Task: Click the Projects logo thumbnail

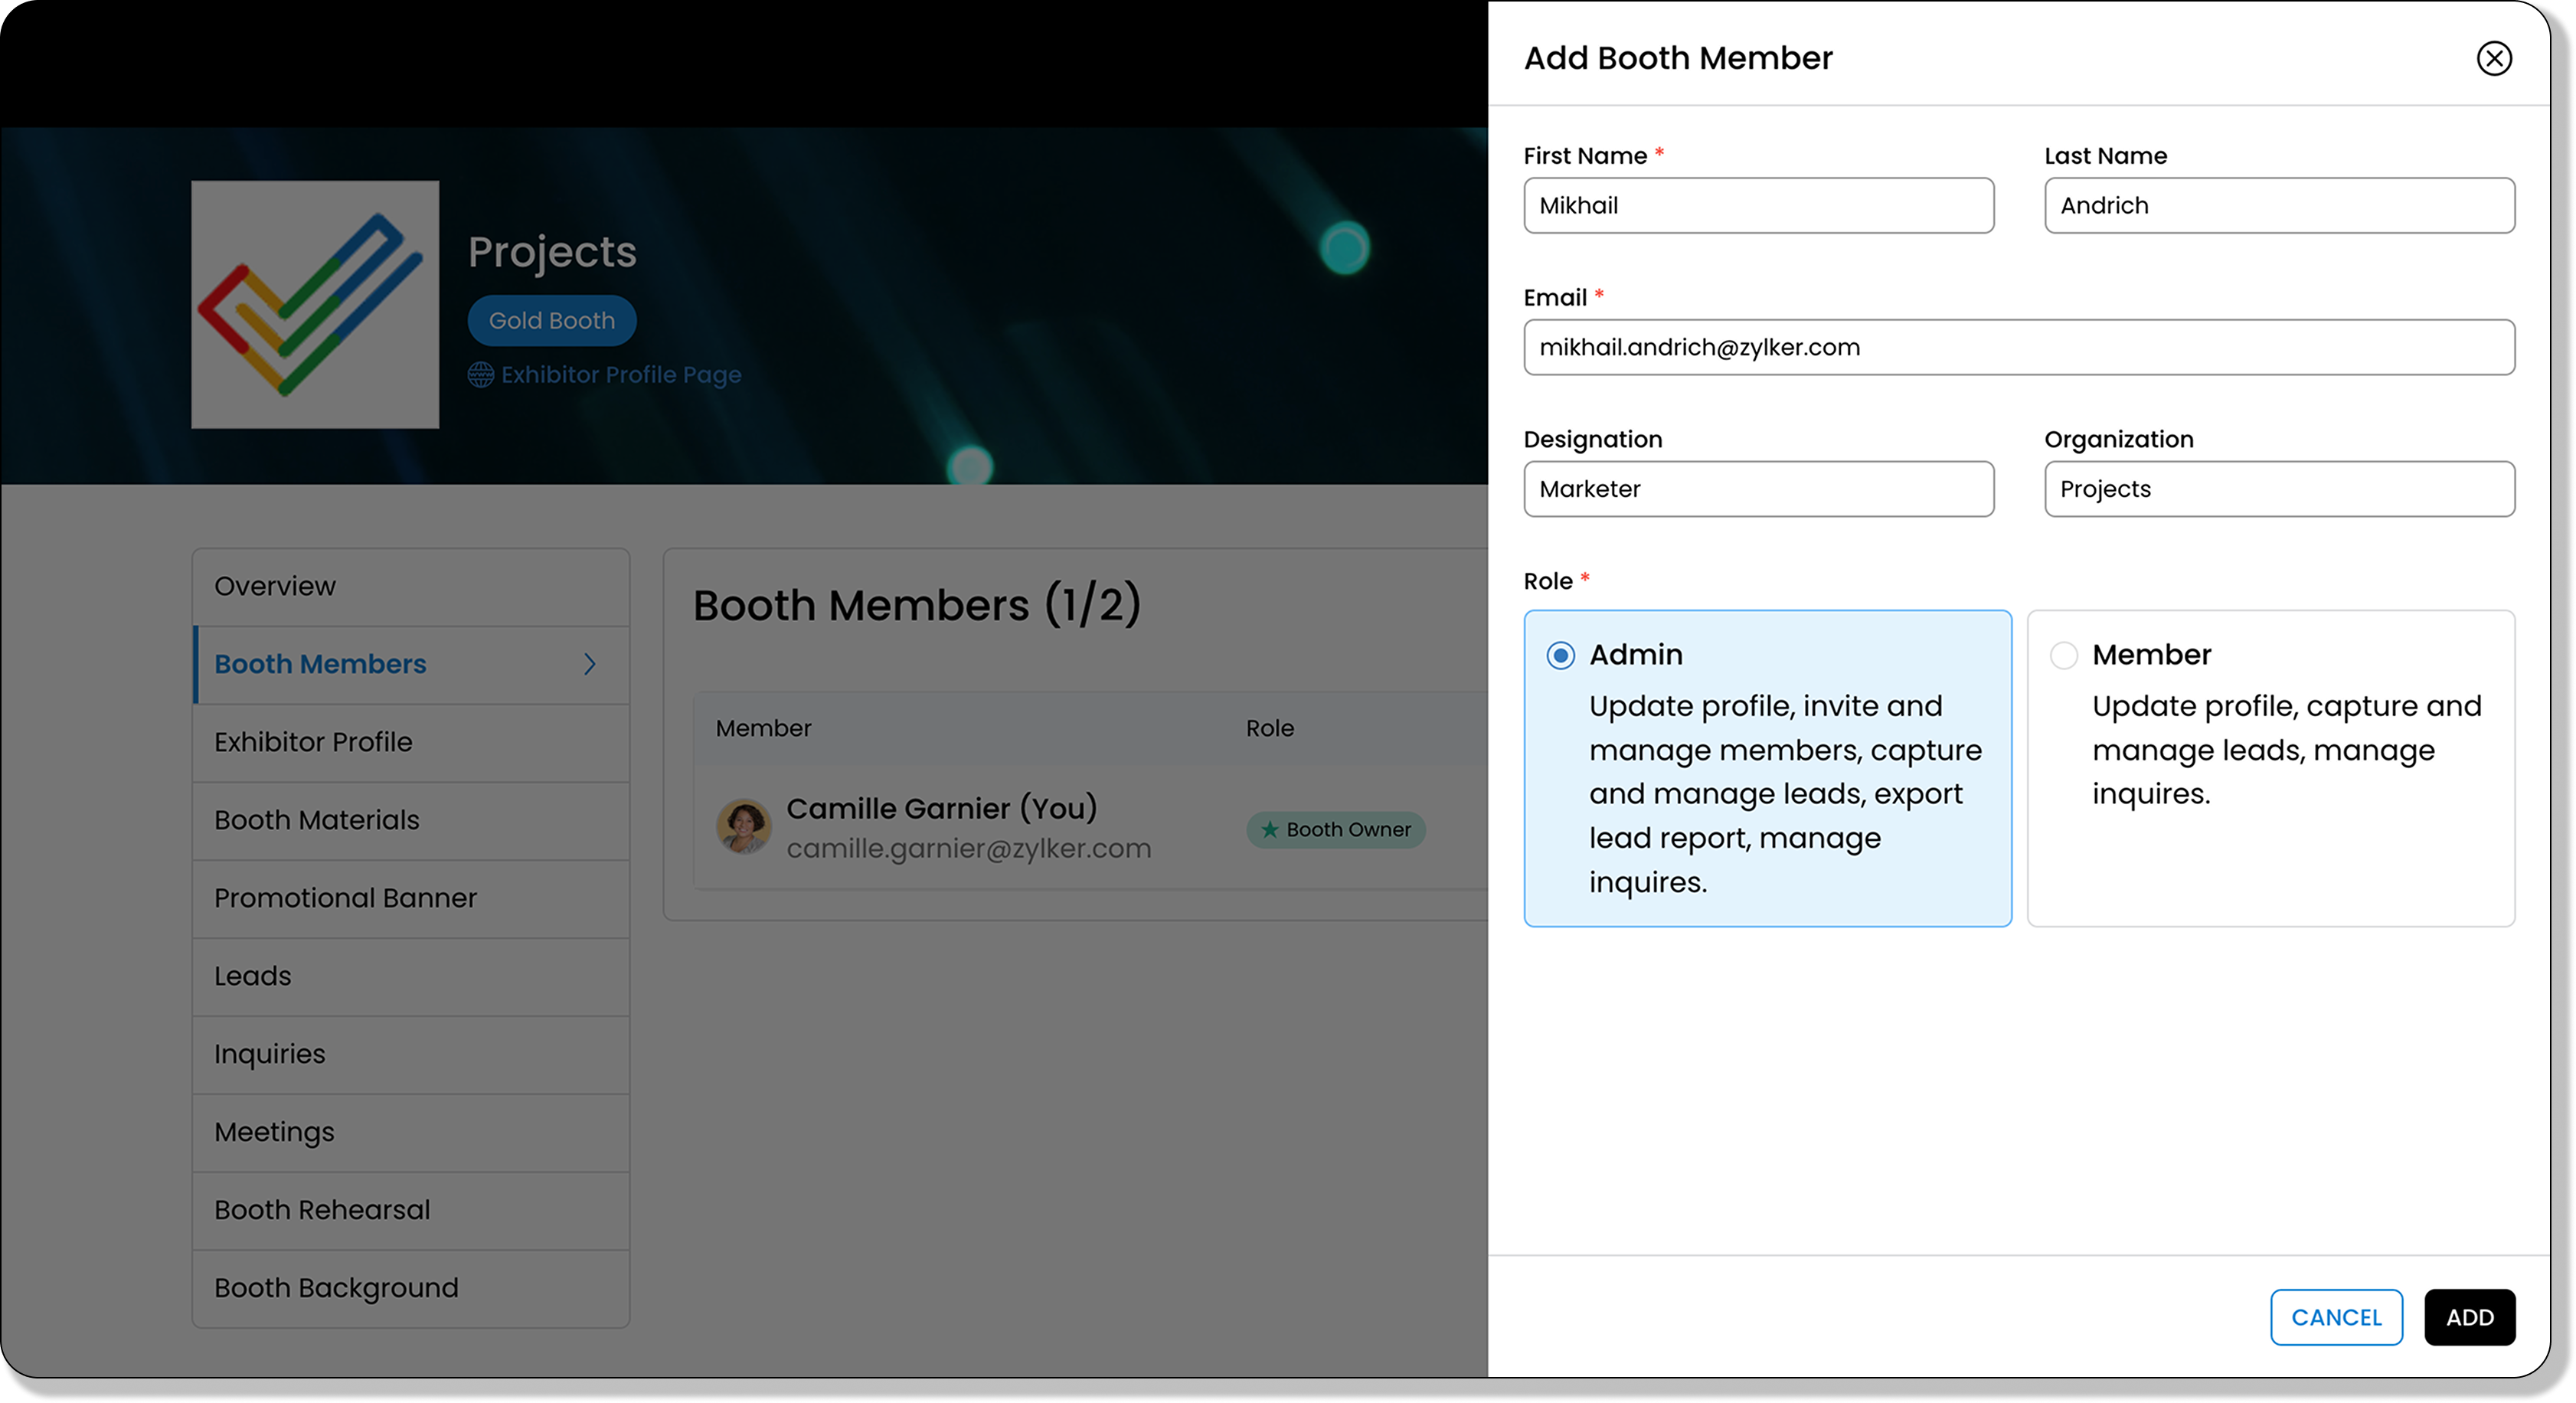Action: click(315, 304)
